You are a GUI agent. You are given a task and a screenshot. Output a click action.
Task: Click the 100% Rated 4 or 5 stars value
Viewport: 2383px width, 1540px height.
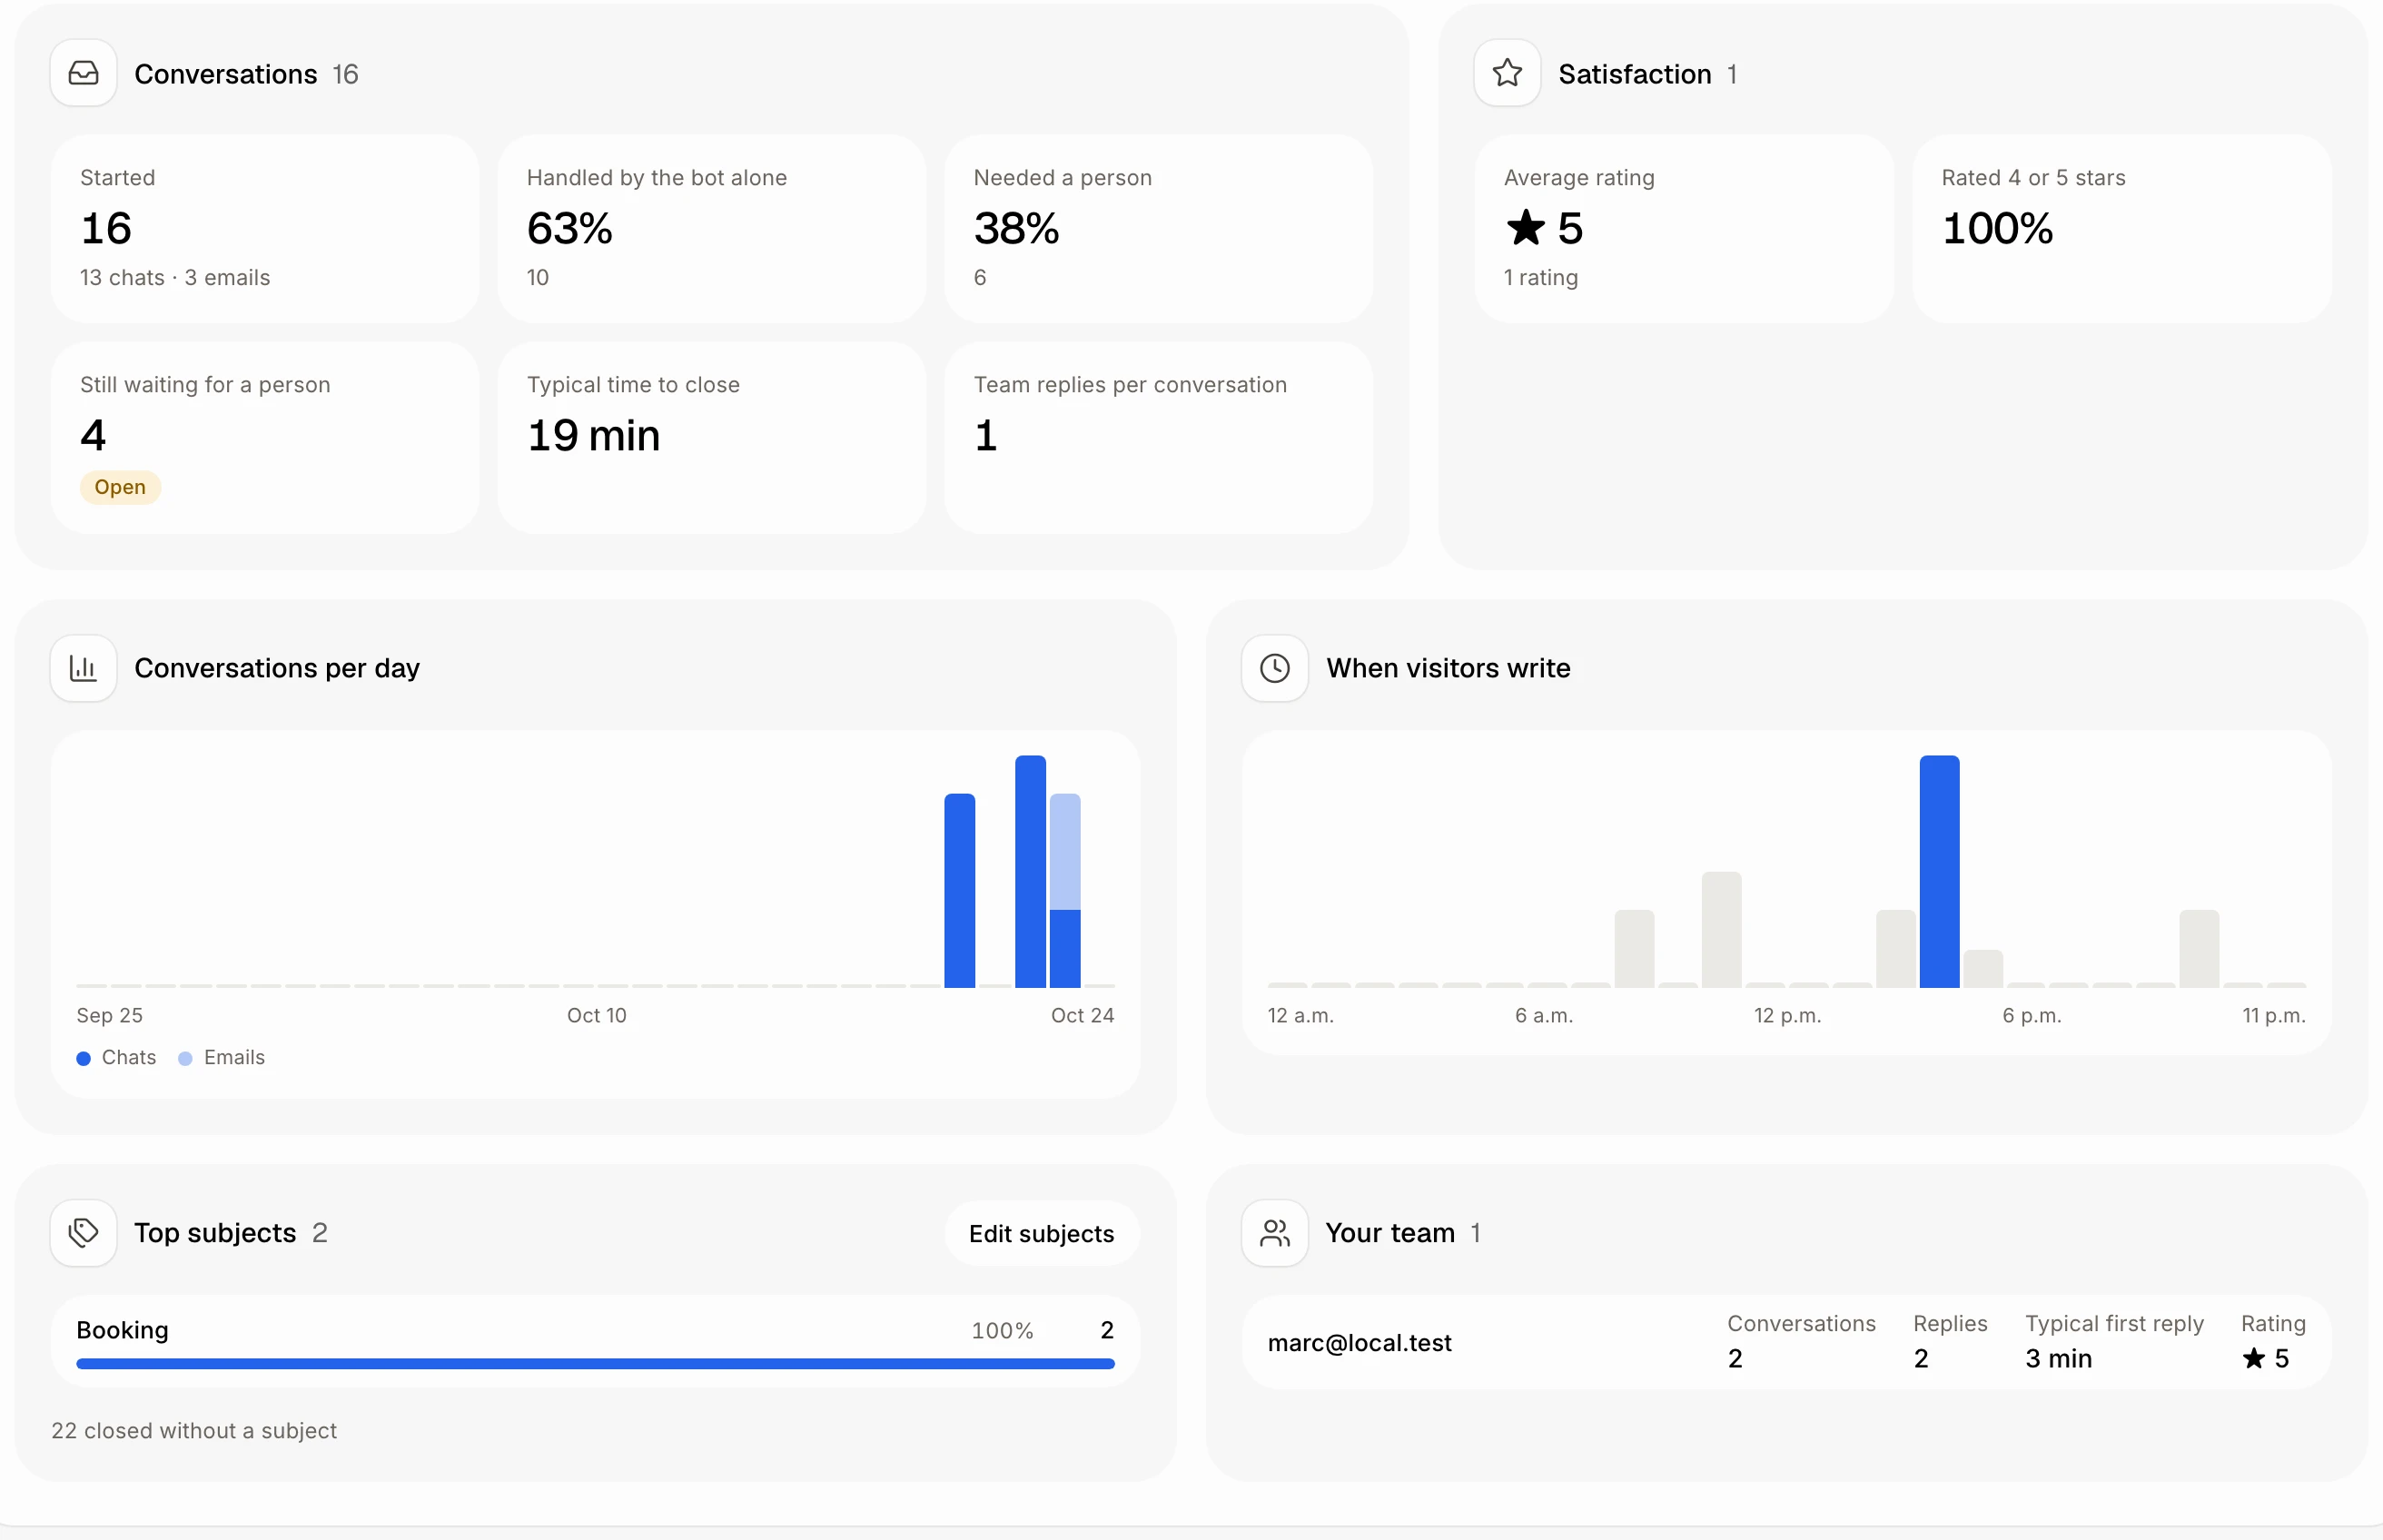tap(1997, 228)
